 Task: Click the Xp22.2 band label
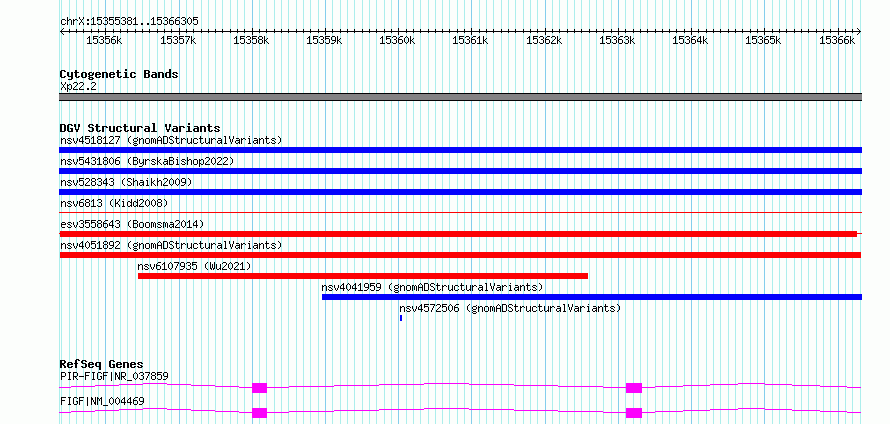pyautogui.click(x=78, y=86)
